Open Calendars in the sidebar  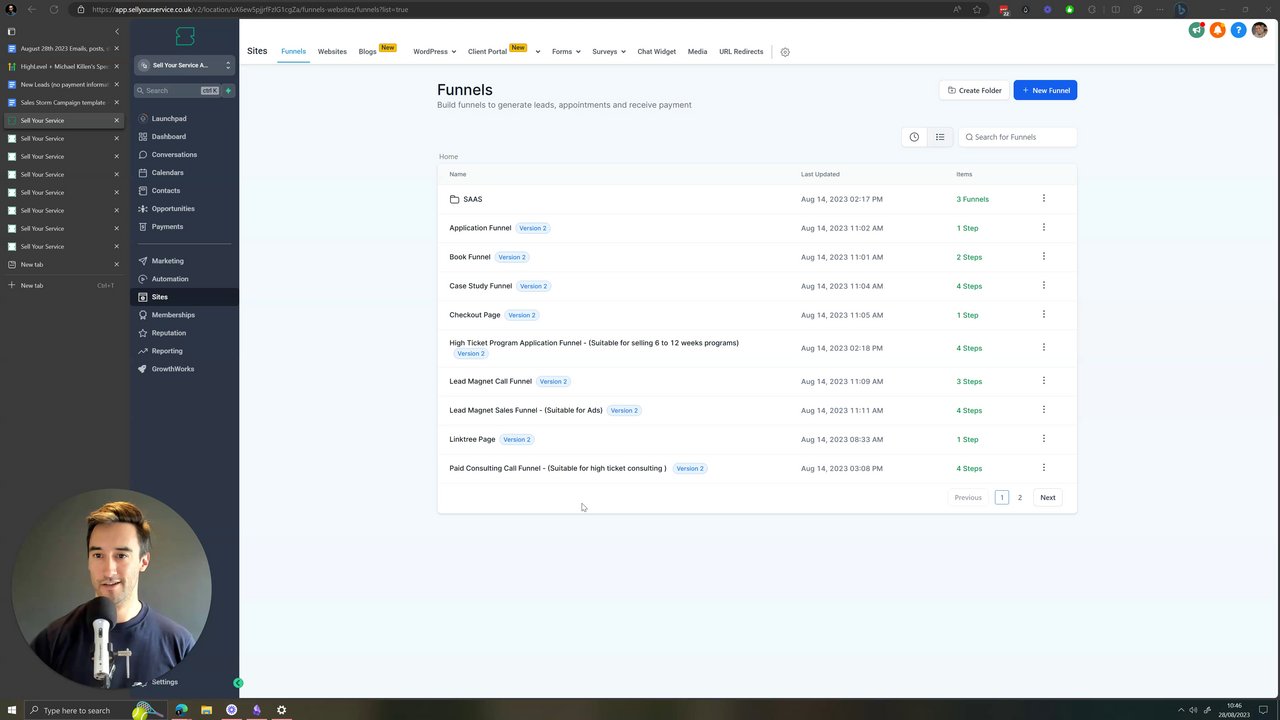tap(167, 172)
